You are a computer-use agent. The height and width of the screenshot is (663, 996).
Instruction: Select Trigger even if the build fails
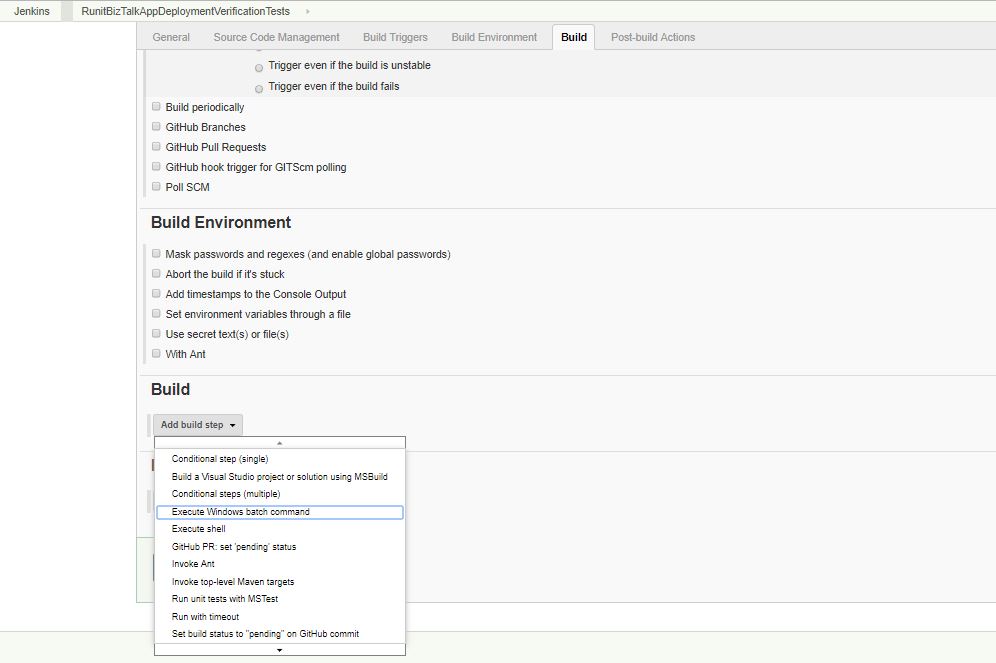(259, 89)
